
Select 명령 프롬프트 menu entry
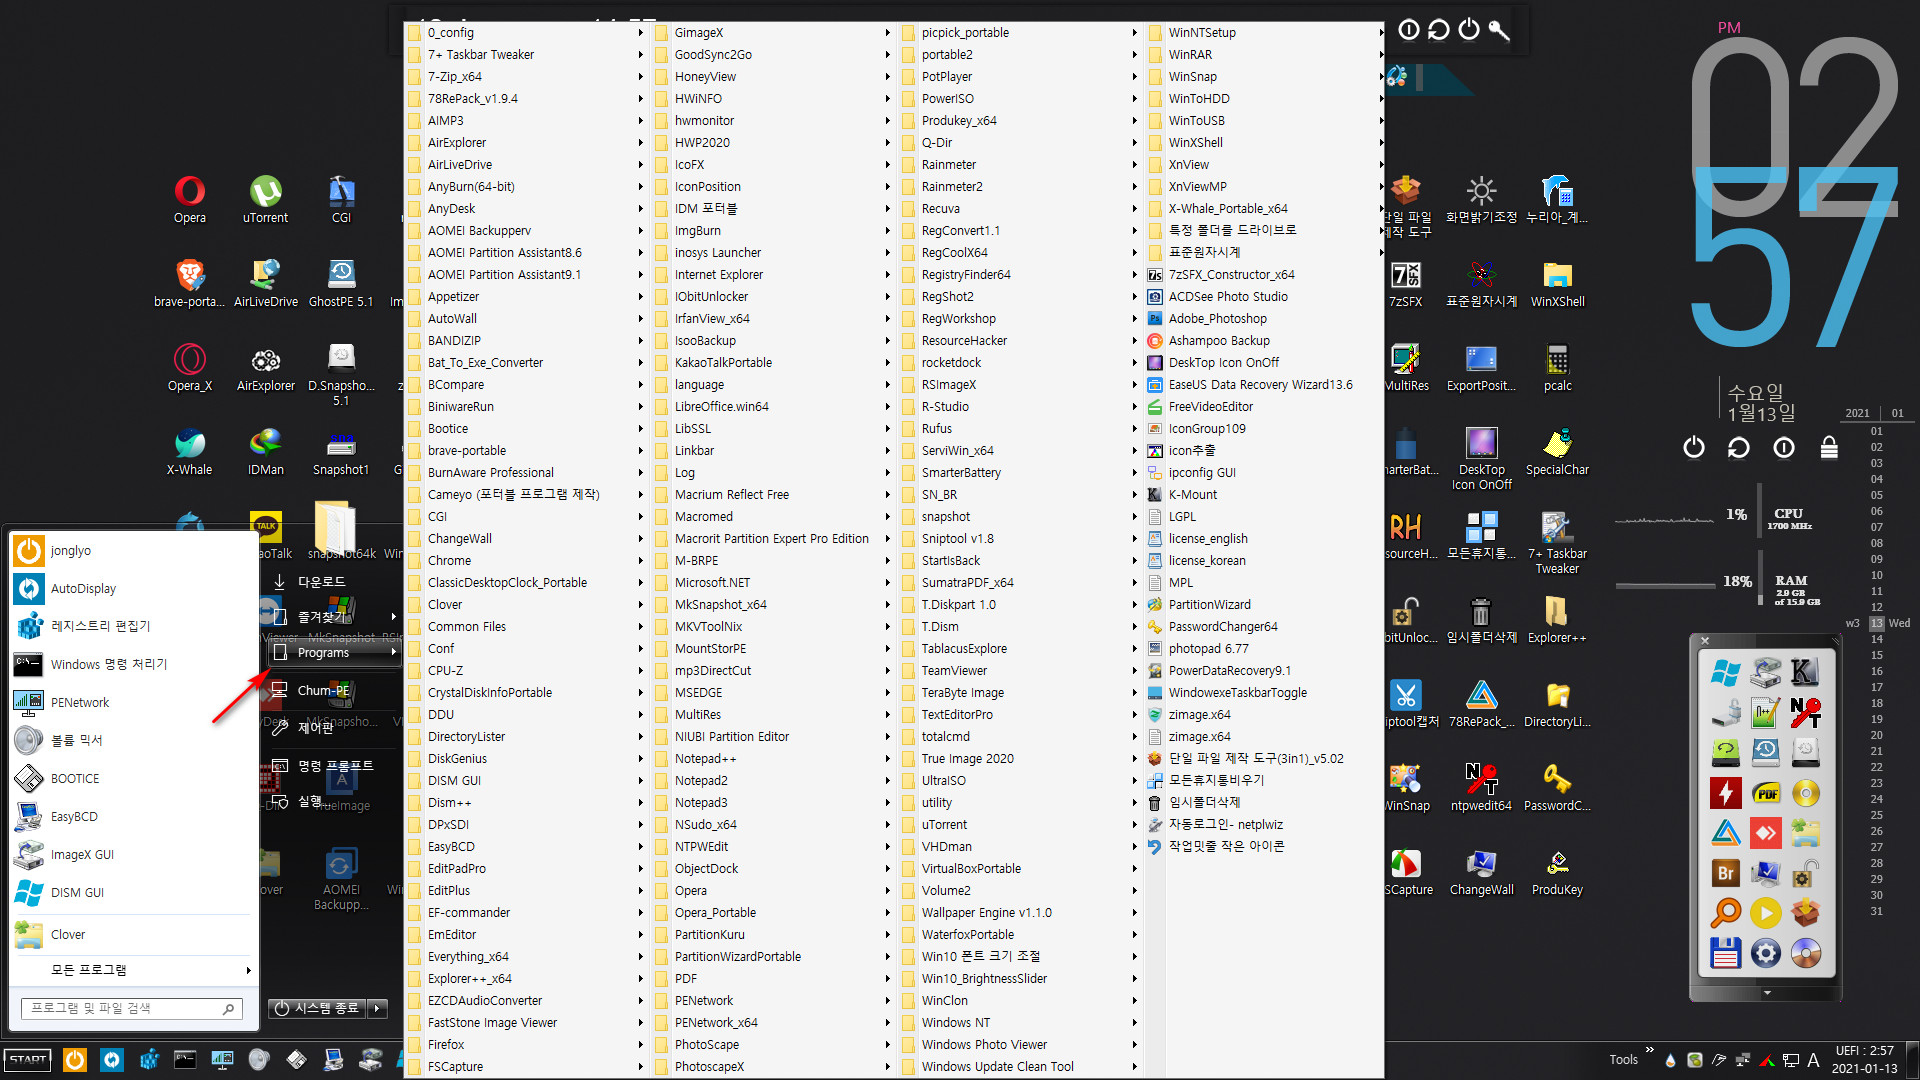coord(335,766)
